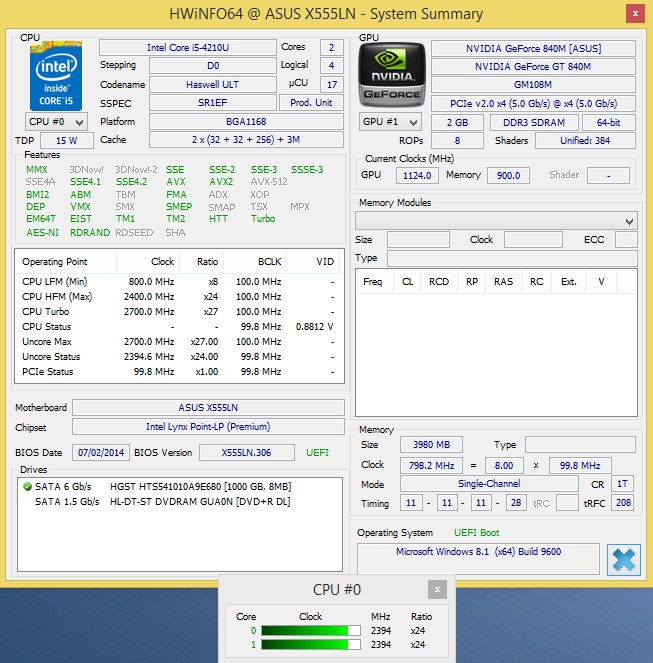Click the Intel Core i5 logo

click(56, 76)
